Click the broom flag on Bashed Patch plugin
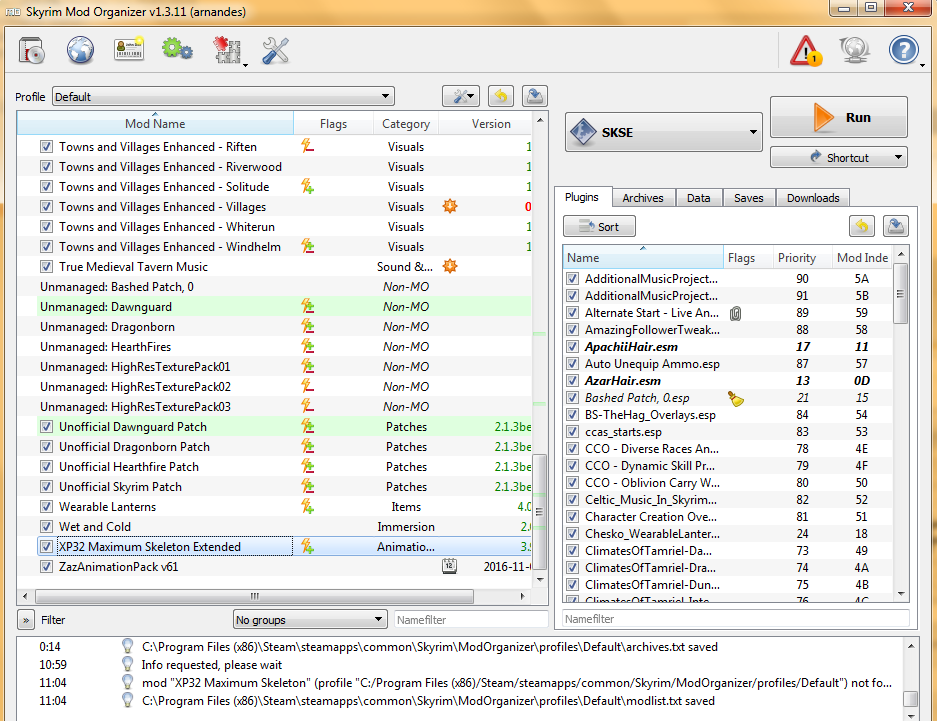This screenshot has height=721, width=937. (x=736, y=398)
